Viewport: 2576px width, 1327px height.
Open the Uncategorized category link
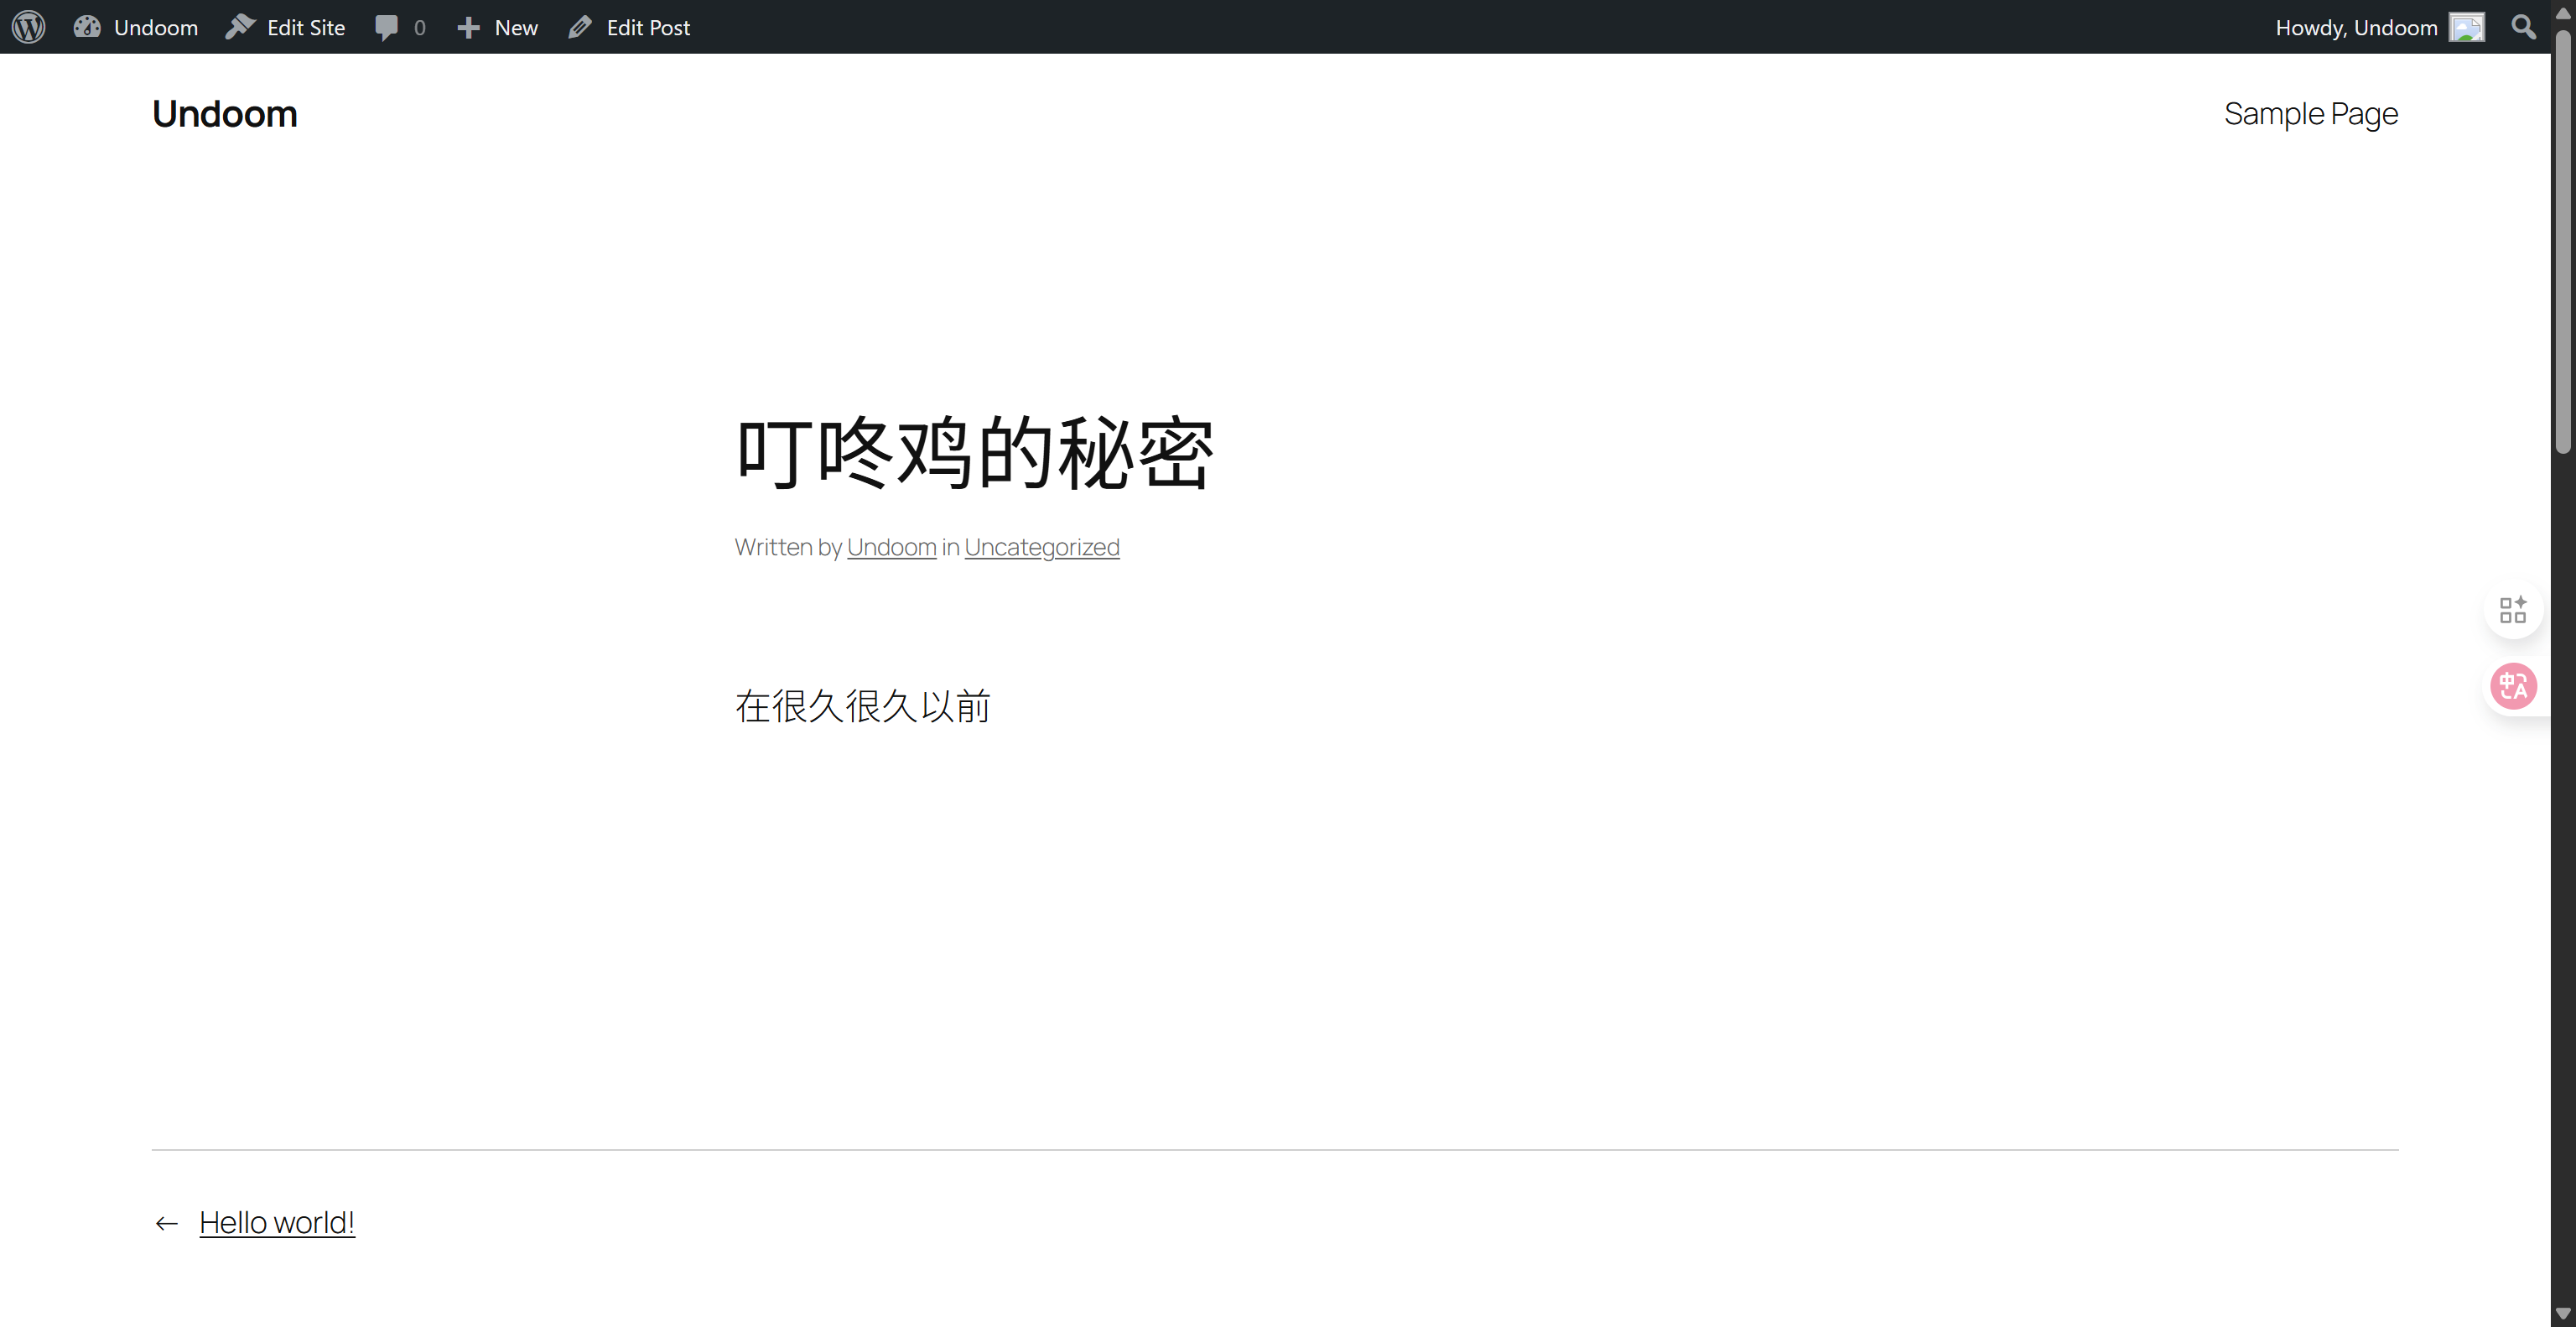pos(1041,547)
